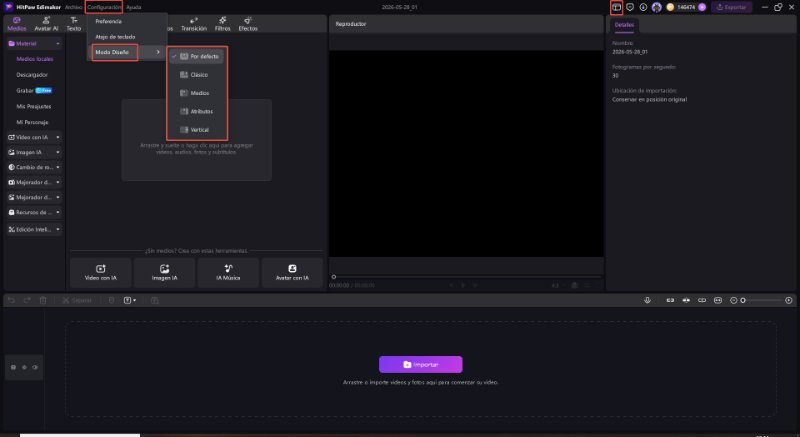Click the microphone voiceover icon in timeline toolbar
800x437 pixels.
point(647,300)
